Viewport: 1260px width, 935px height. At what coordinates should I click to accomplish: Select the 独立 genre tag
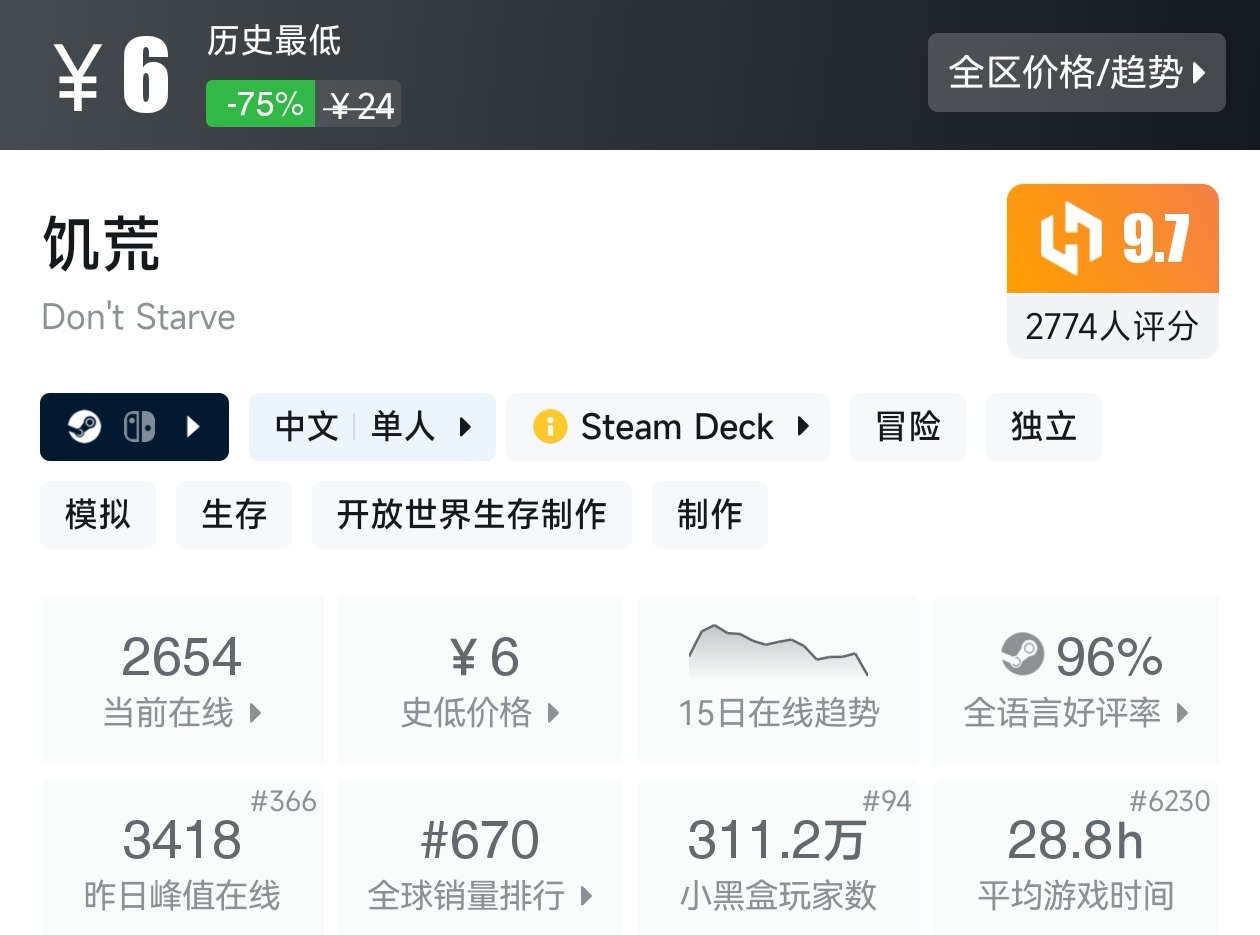1043,427
